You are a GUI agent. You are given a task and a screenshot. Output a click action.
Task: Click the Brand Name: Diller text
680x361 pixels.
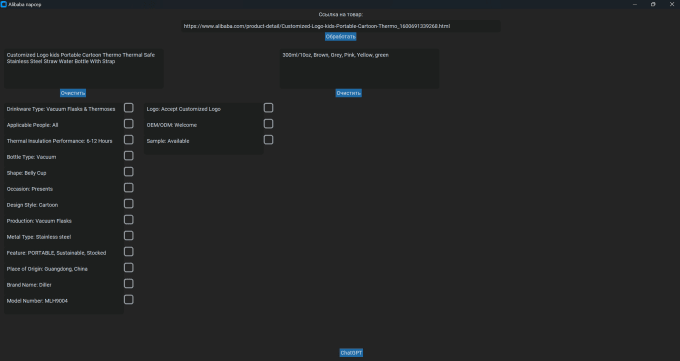click(x=29, y=285)
